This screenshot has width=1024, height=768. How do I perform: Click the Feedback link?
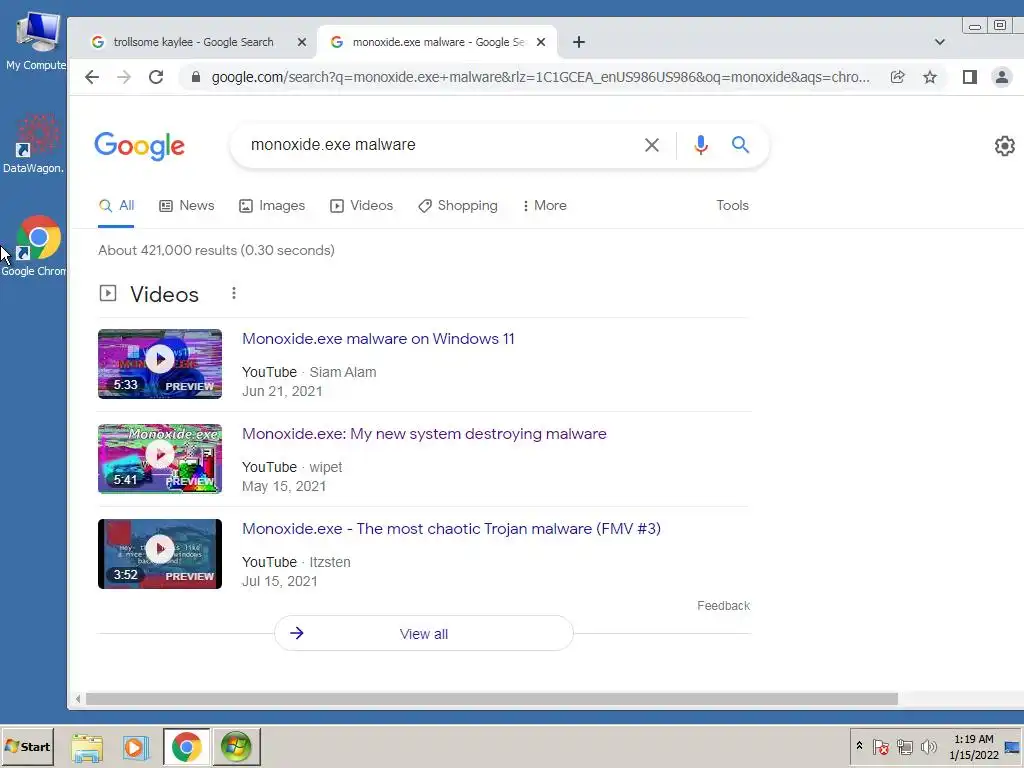coord(724,606)
